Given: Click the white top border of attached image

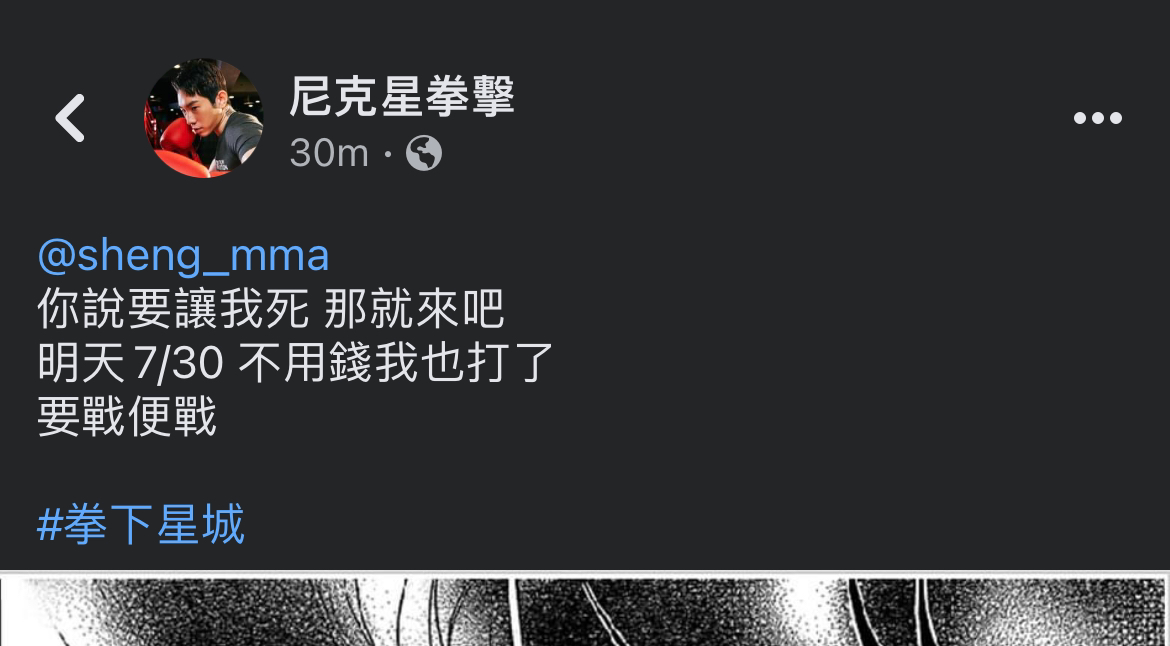Looking at the screenshot, I should click(x=585, y=574).
